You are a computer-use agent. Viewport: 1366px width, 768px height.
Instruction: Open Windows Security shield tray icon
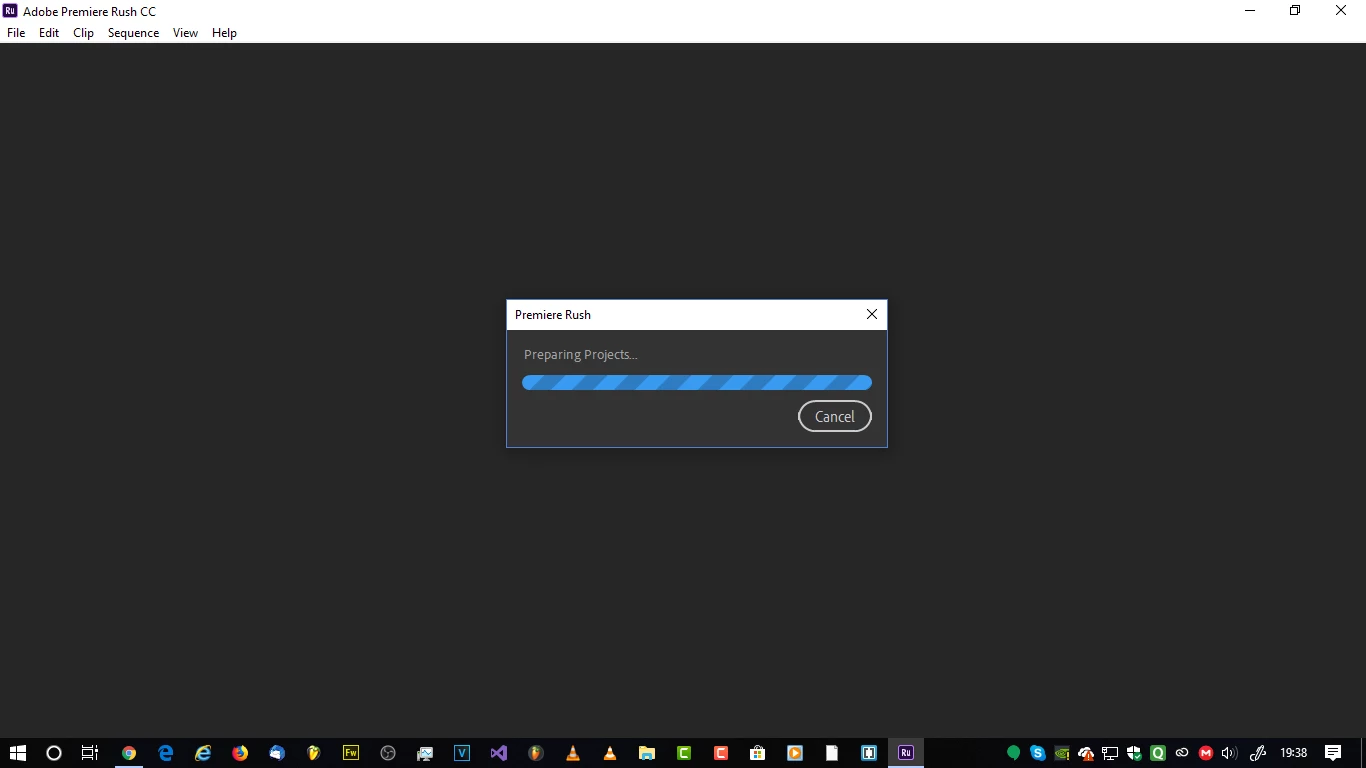1134,753
